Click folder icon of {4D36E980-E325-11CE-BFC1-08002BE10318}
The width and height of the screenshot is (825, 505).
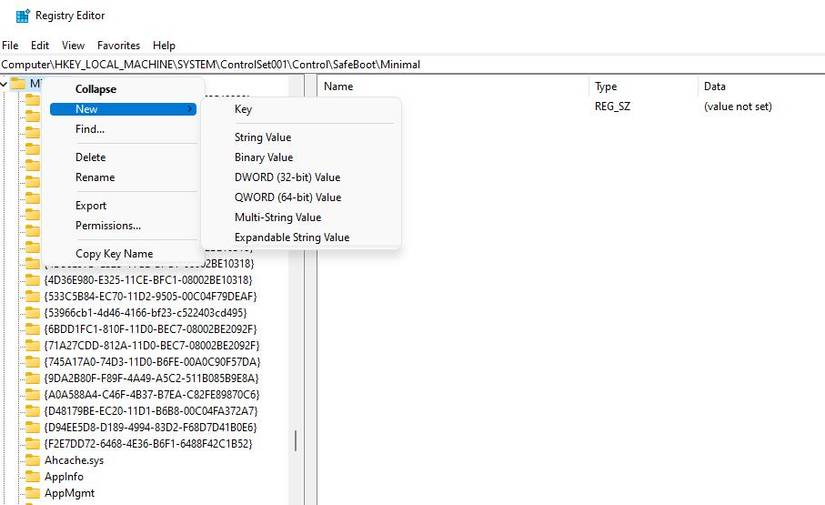(x=33, y=280)
